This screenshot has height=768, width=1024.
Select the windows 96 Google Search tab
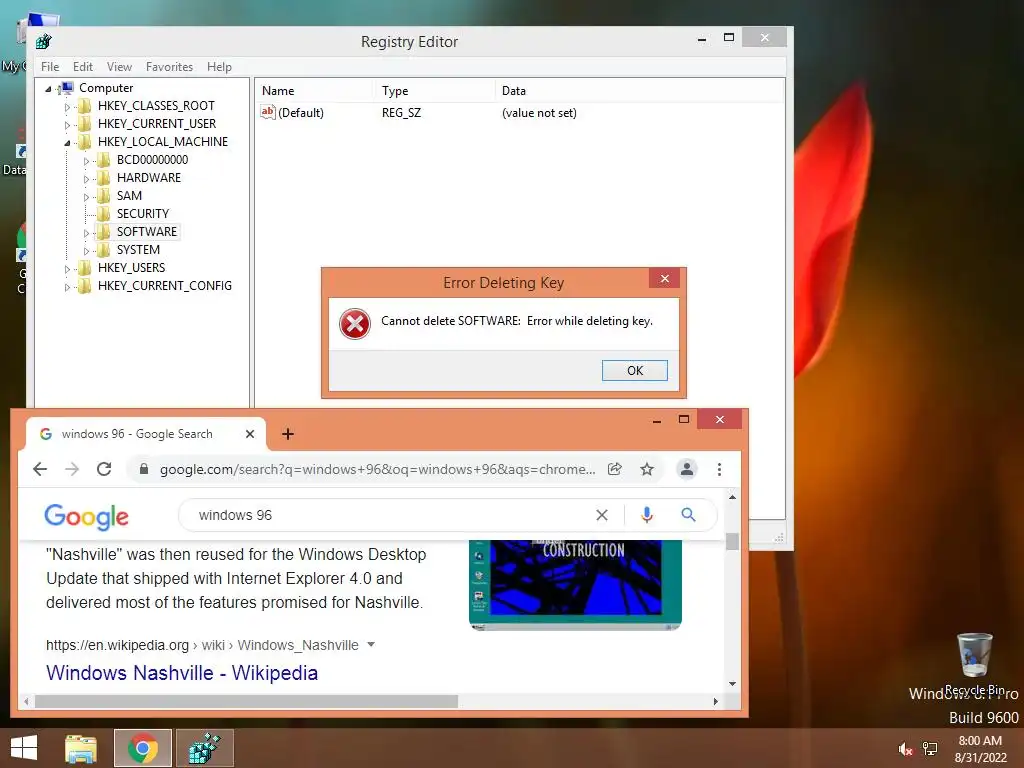145,434
